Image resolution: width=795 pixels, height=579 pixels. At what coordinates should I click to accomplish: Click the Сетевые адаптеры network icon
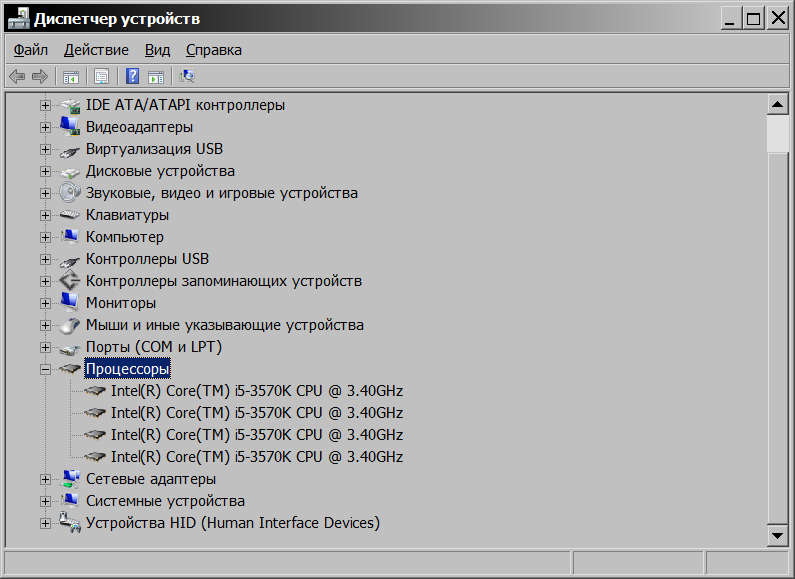point(69,479)
